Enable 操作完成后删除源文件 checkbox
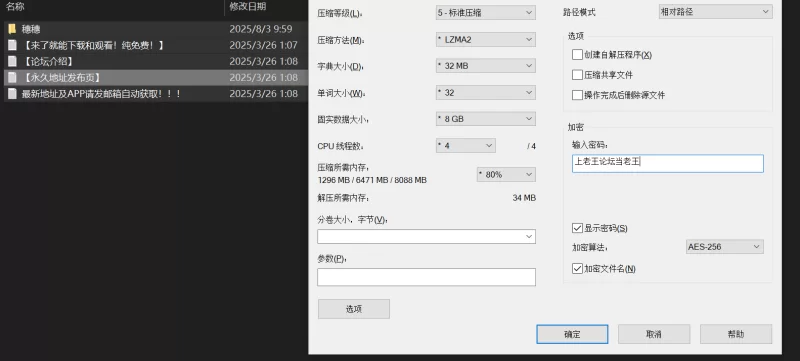This screenshot has height=361, width=800. [577, 95]
